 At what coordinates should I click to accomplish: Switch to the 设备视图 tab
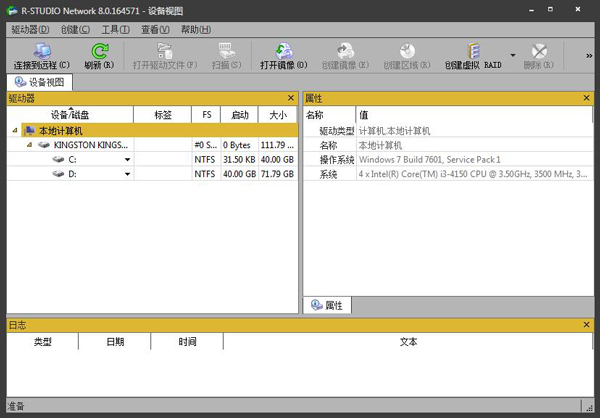[x=40, y=82]
